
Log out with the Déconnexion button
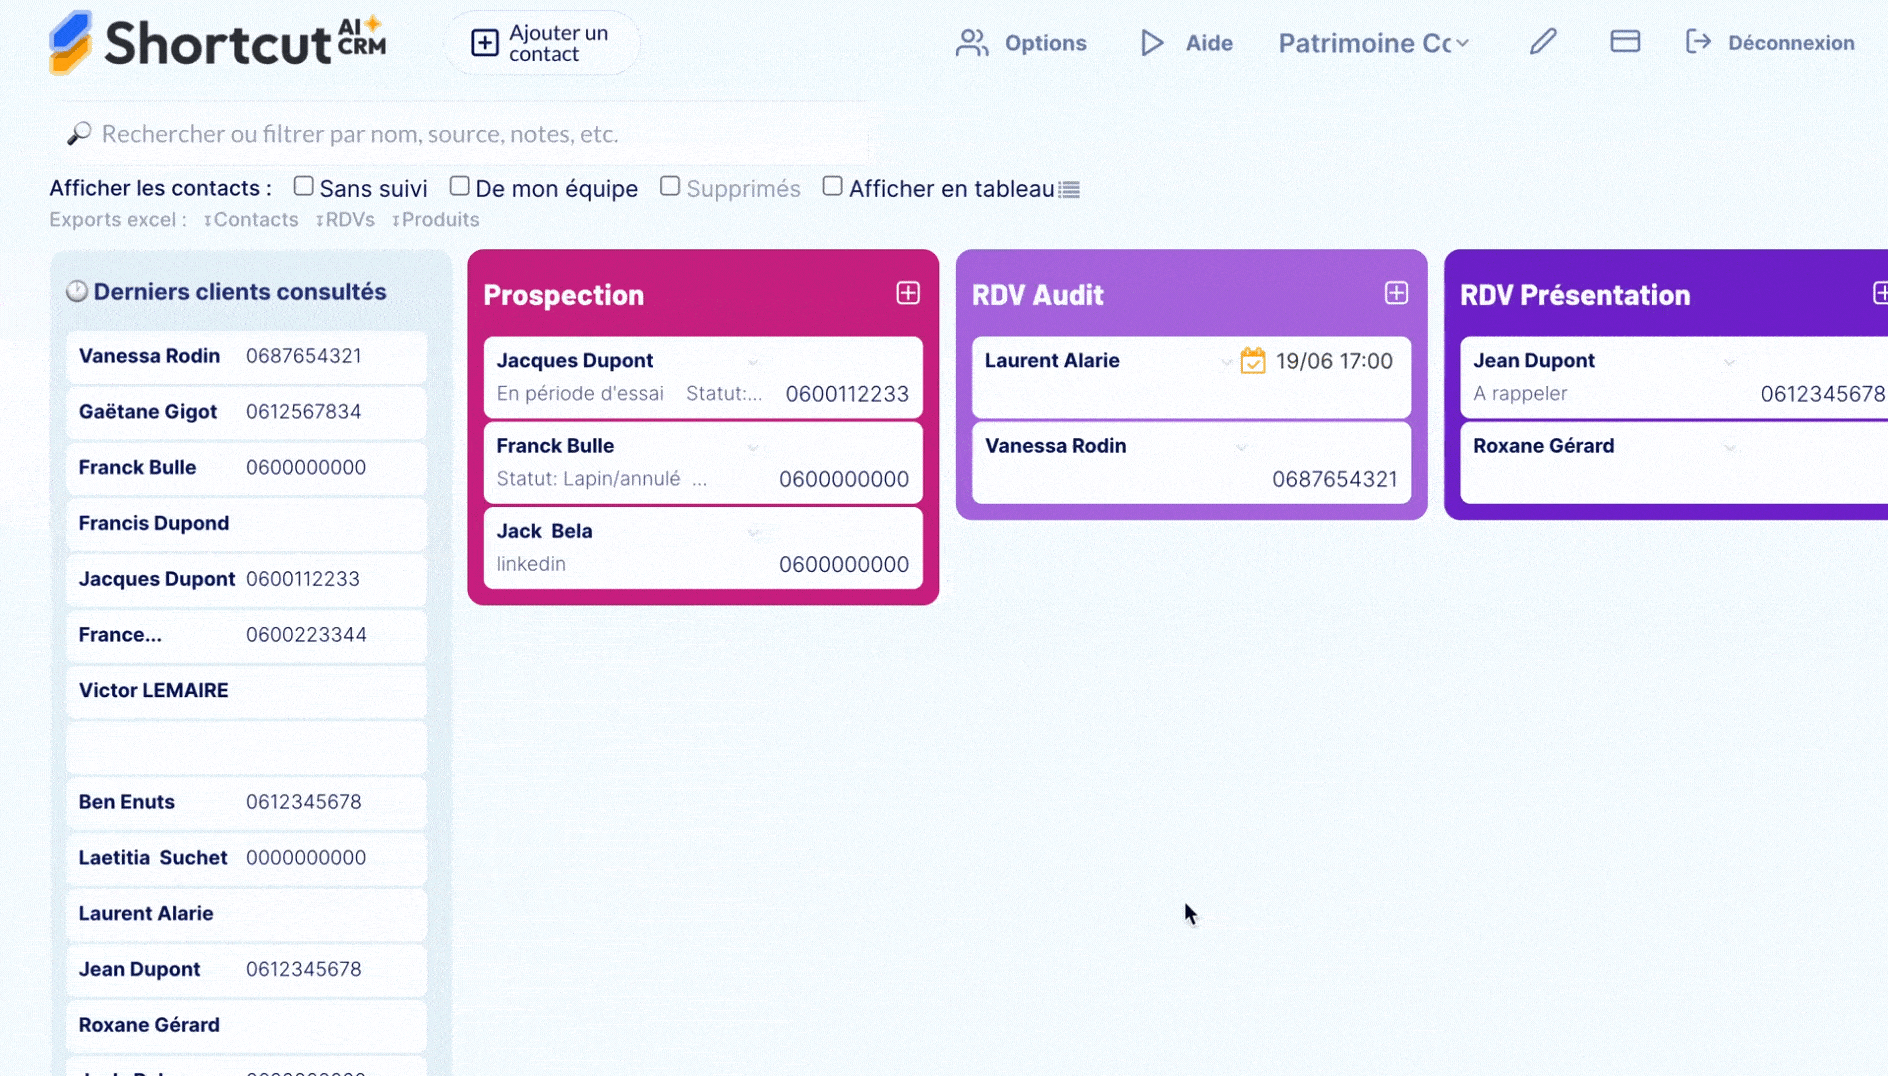click(x=1770, y=43)
